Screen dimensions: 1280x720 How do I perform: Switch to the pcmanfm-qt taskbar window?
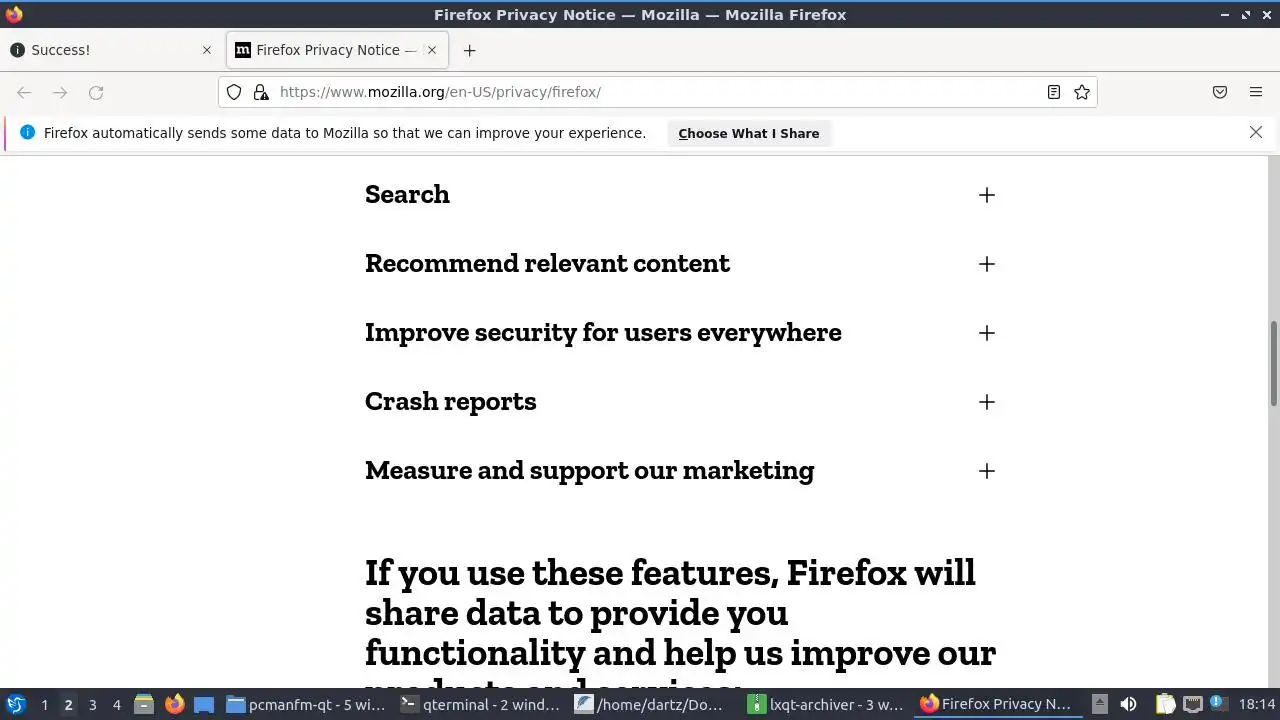click(306, 705)
